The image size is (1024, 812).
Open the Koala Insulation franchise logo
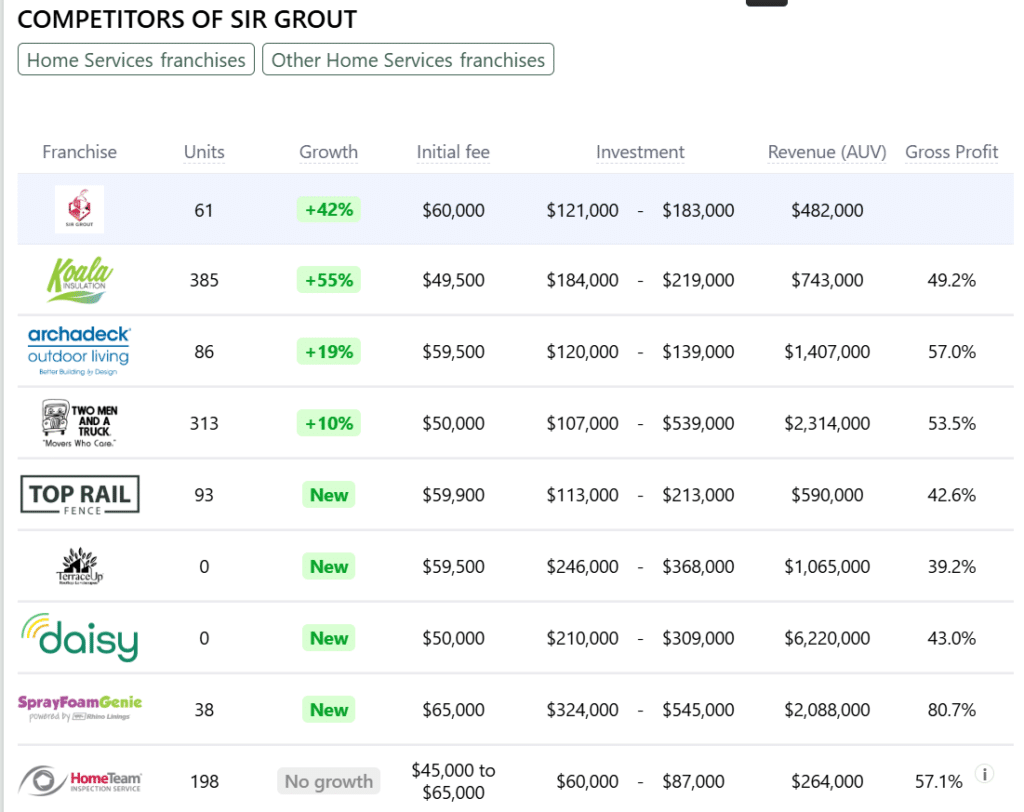coord(79,280)
